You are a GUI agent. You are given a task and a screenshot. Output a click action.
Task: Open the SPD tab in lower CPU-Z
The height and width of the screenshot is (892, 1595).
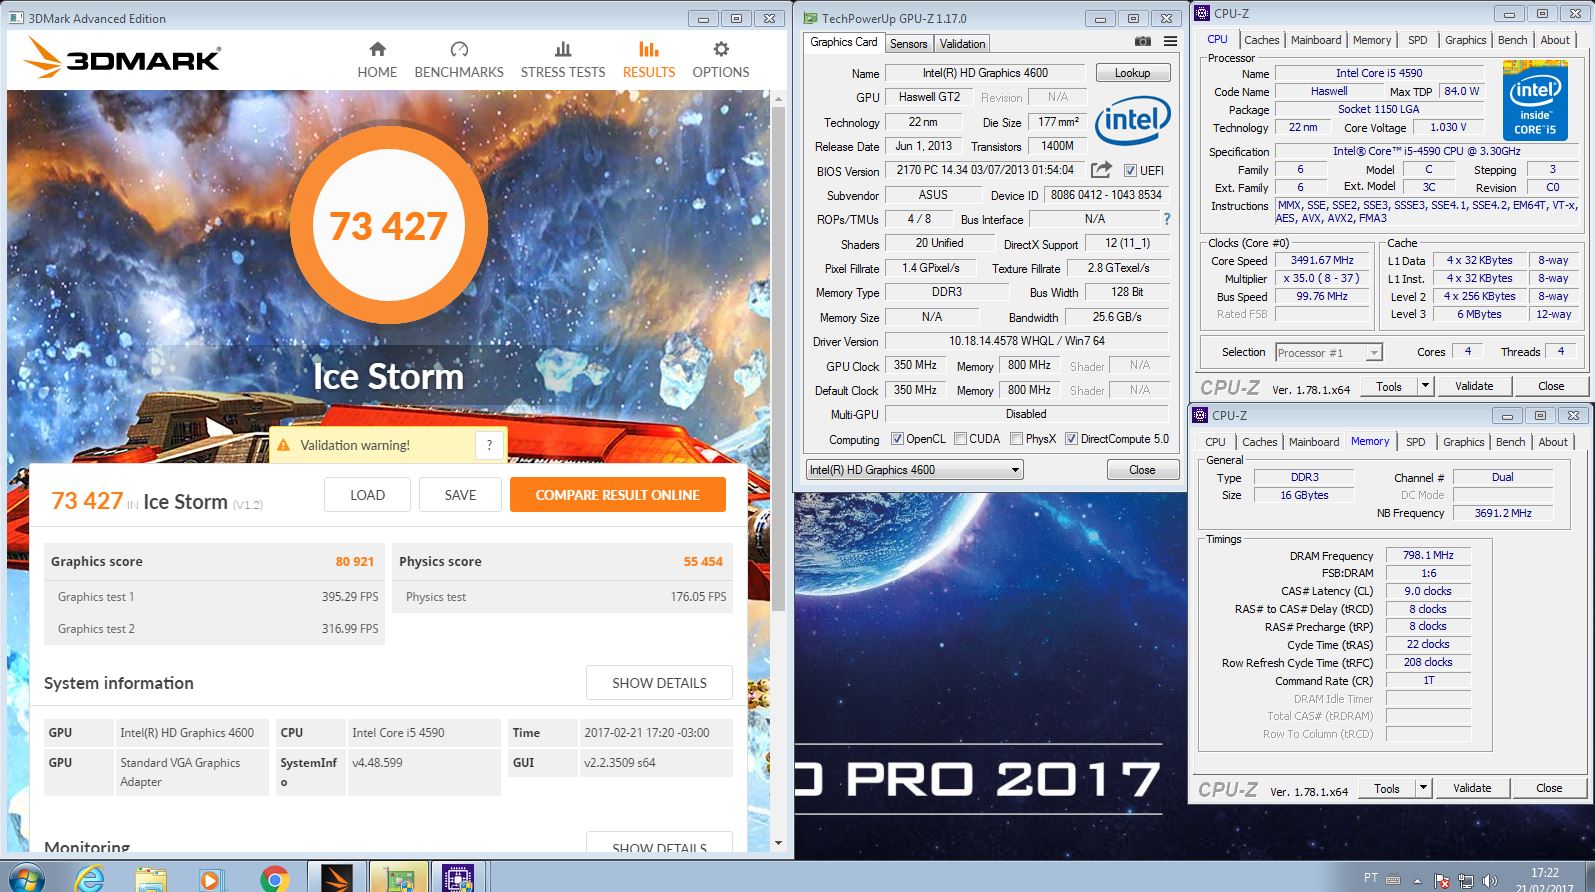[x=1416, y=442]
